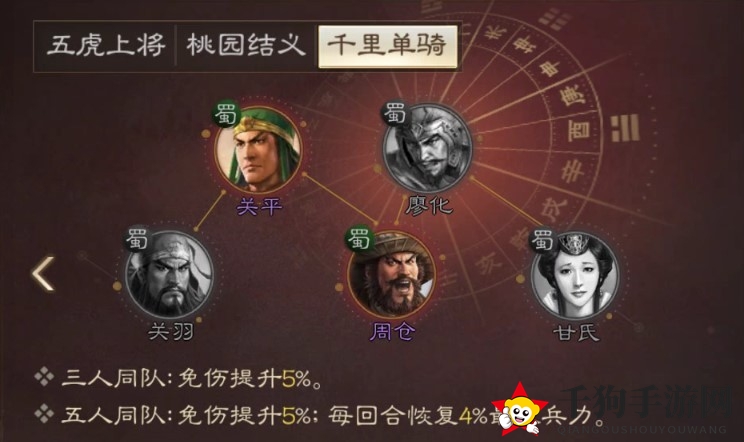Image resolution: width=744 pixels, height=442 pixels.
Task: Select 周仓 hero portrait
Action: click(391, 275)
